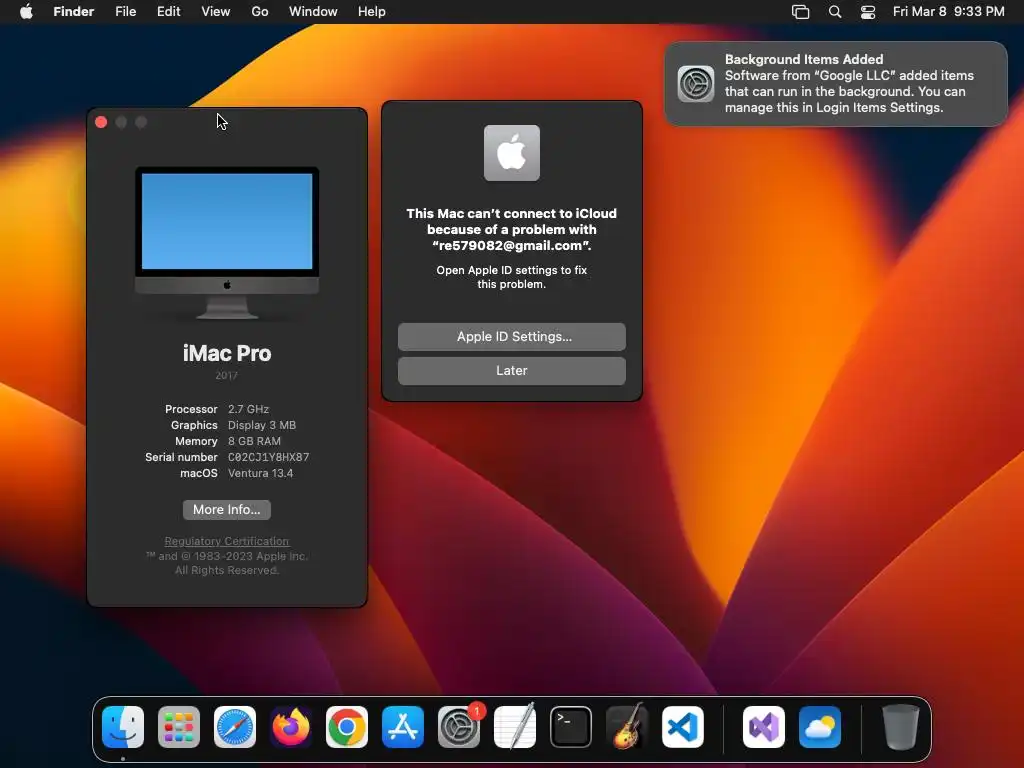
Task: Click More Info... in About window
Action: [227, 509]
